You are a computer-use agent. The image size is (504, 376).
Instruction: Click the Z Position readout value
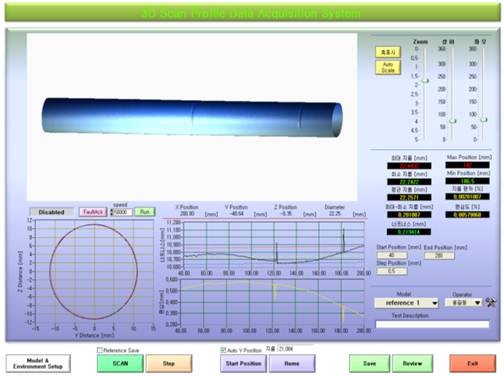286,214
